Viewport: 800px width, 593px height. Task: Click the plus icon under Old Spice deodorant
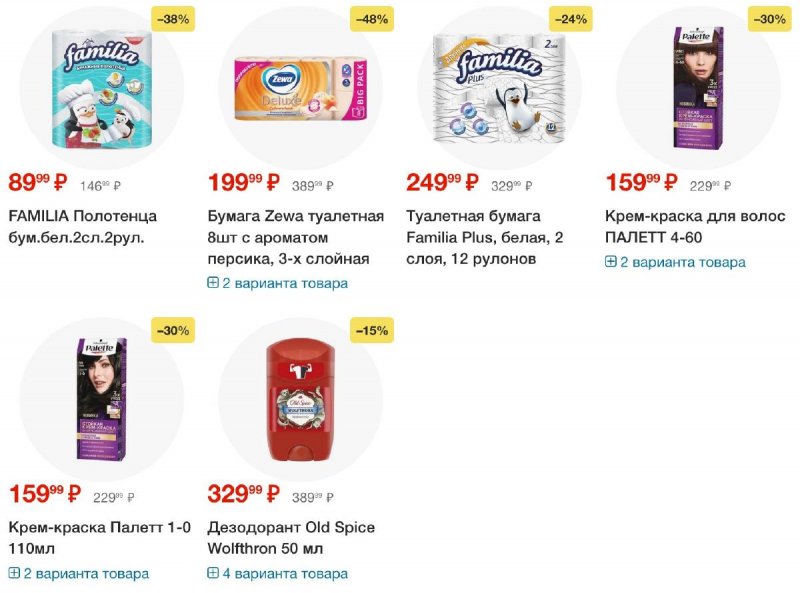tap(213, 573)
